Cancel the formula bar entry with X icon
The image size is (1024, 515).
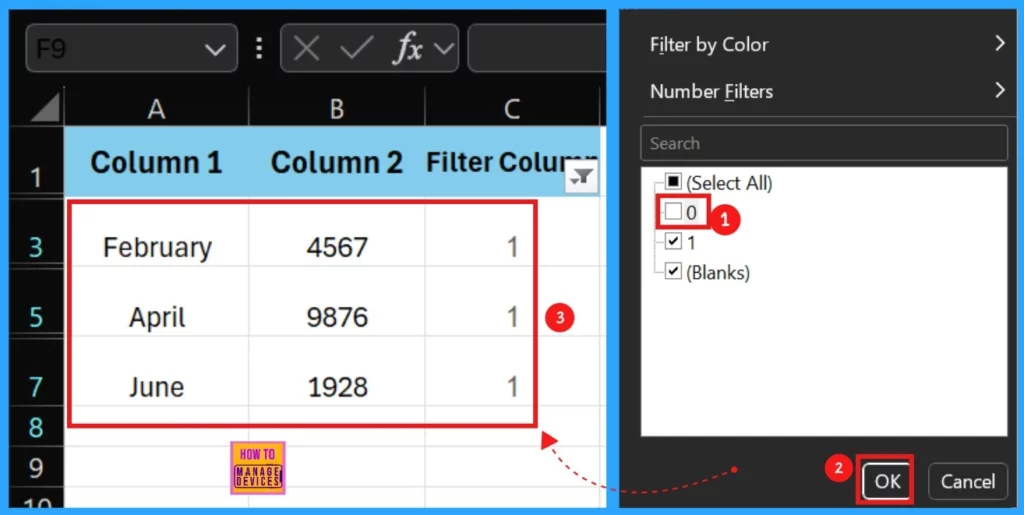[306, 48]
